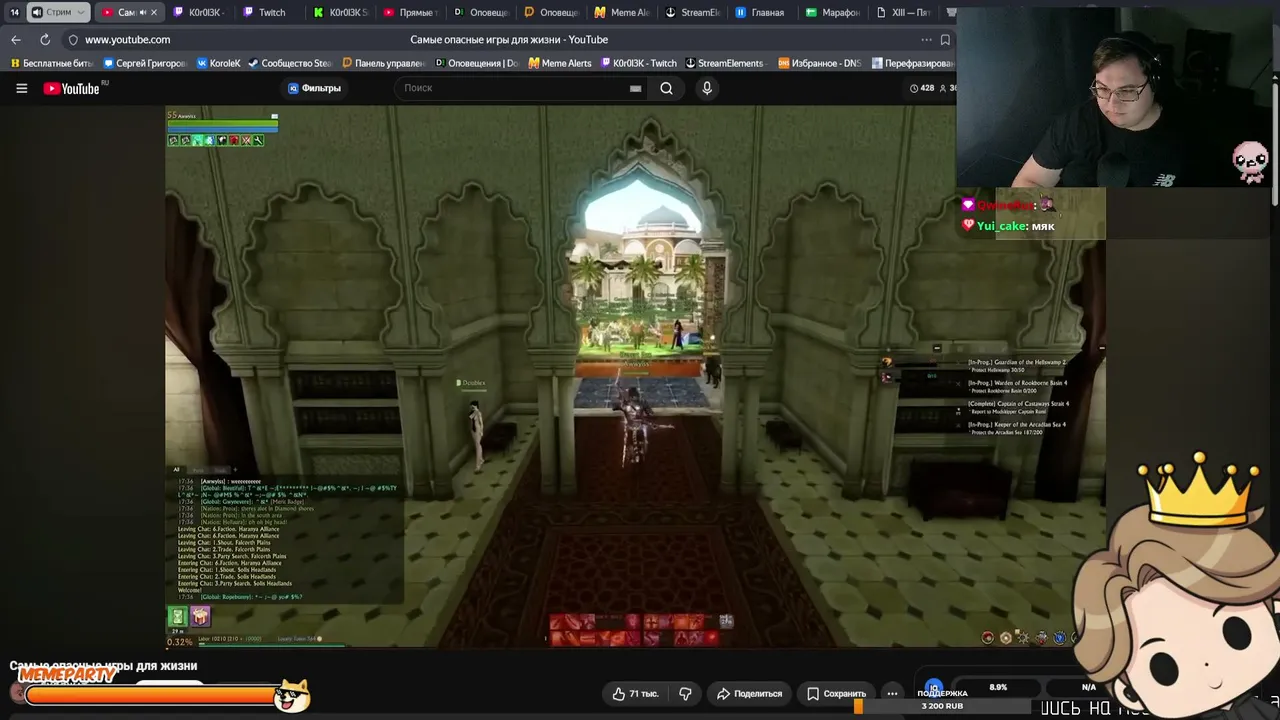The height and width of the screenshot is (720, 1280).
Task: Click the pink gift box icon in game
Action: click(x=200, y=617)
